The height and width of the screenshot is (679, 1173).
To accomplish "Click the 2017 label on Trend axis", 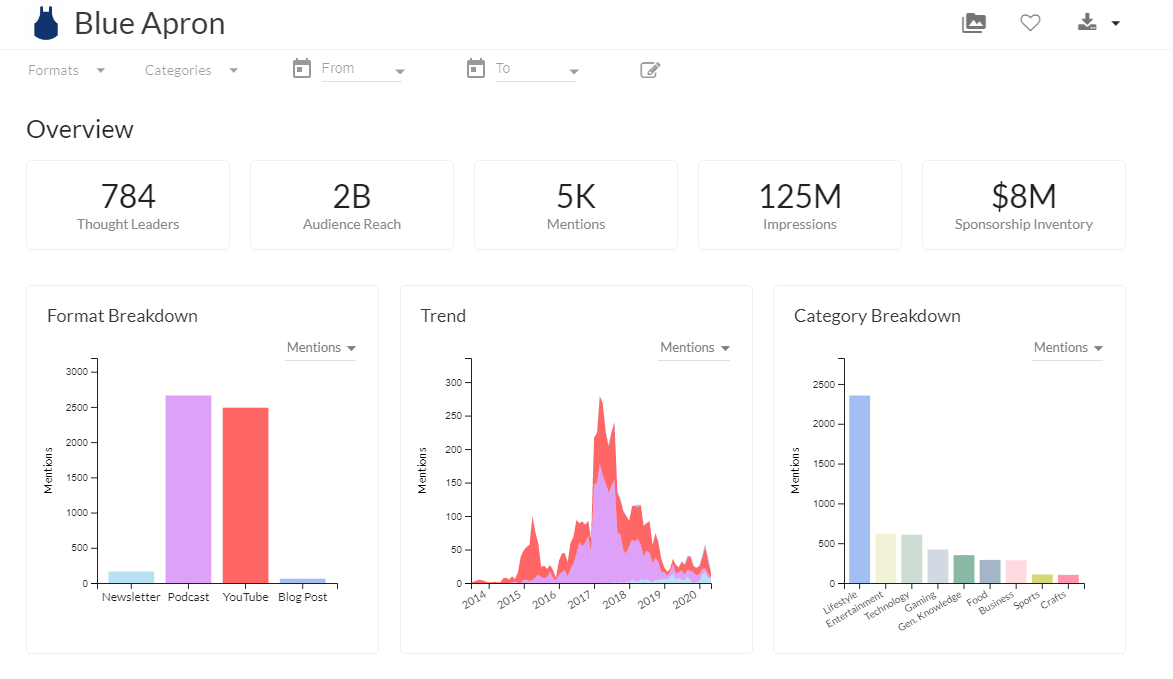I will tap(579, 600).
